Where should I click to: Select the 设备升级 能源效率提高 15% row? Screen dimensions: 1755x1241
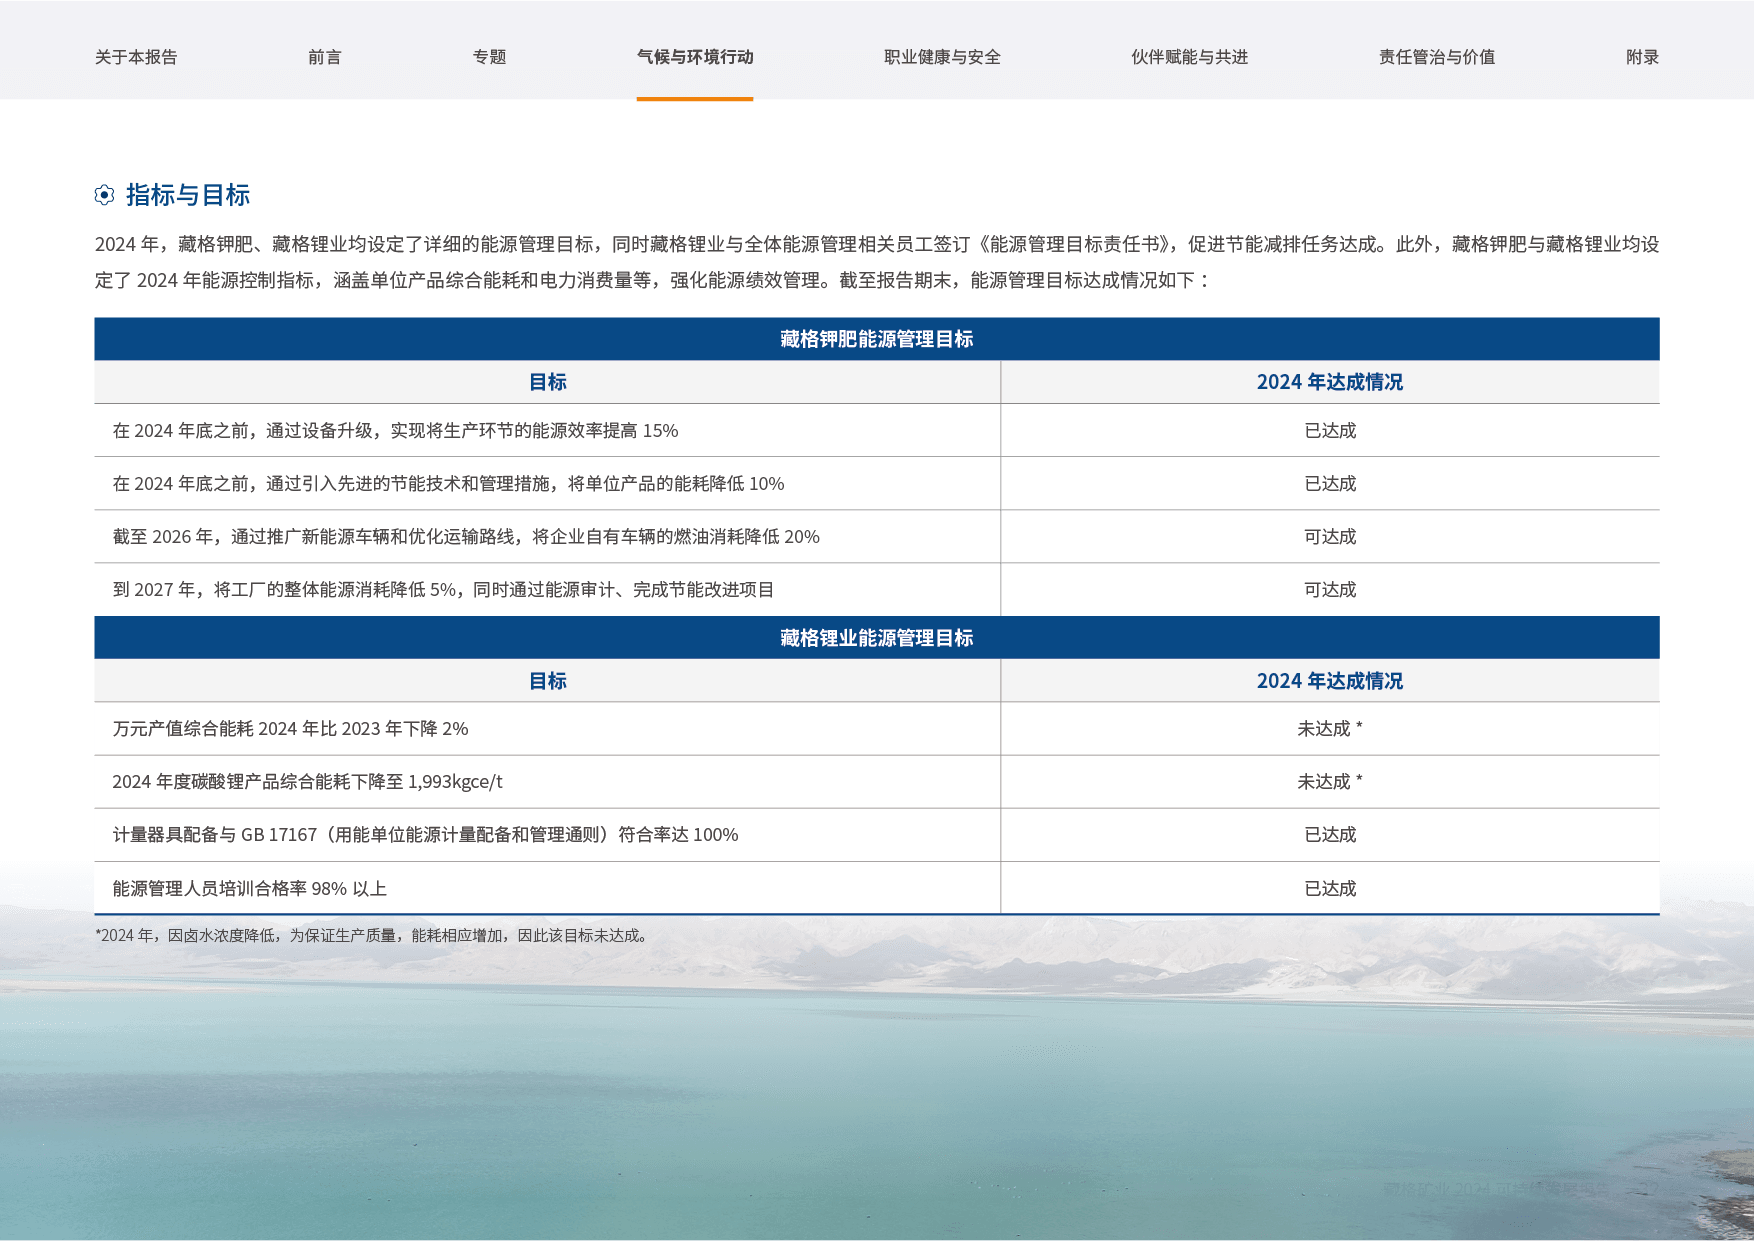click(x=395, y=431)
